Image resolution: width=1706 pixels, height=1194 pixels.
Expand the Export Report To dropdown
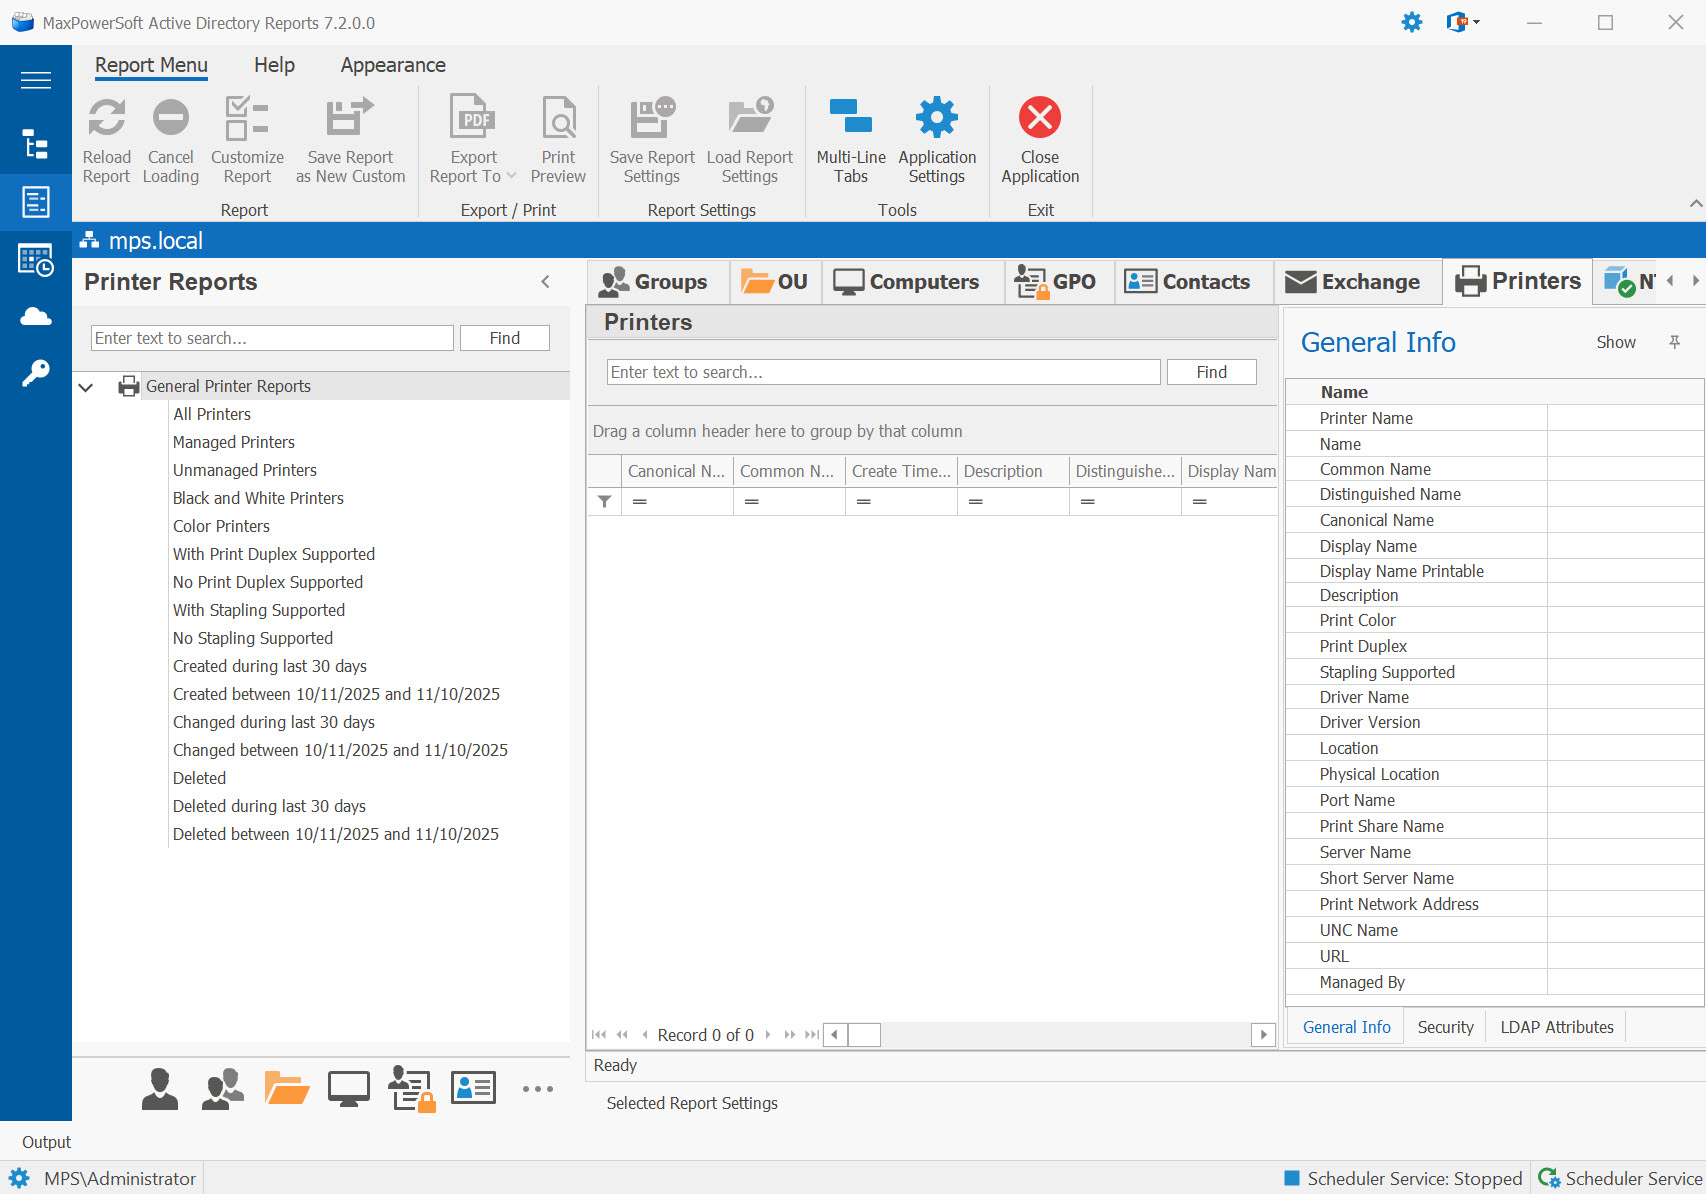click(x=512, y=176)
